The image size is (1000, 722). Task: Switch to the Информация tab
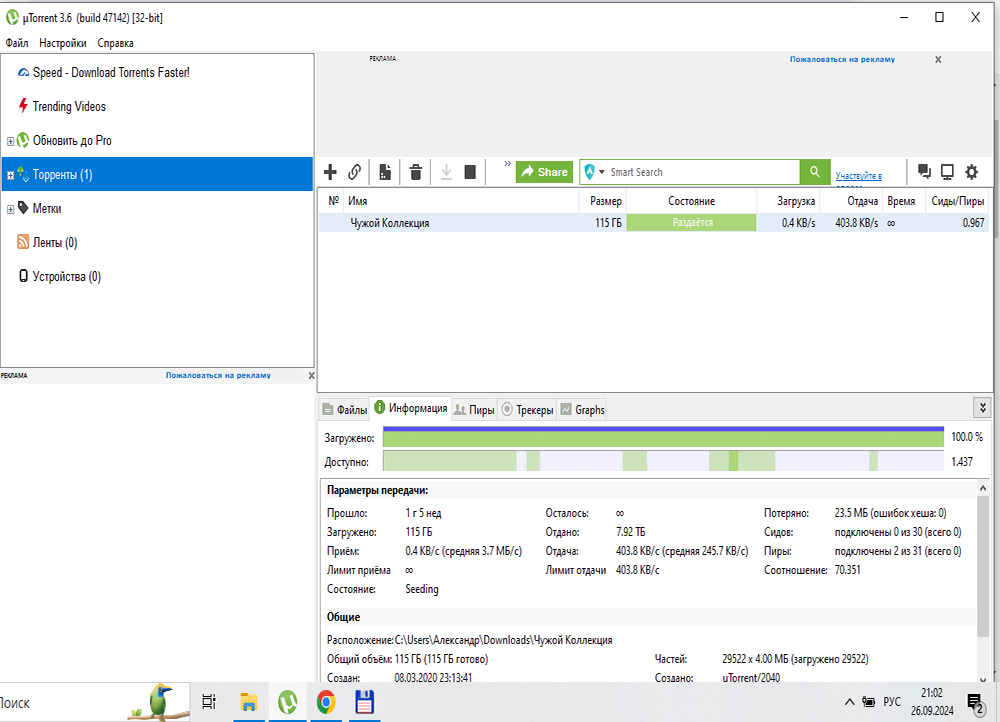(411, 408)
